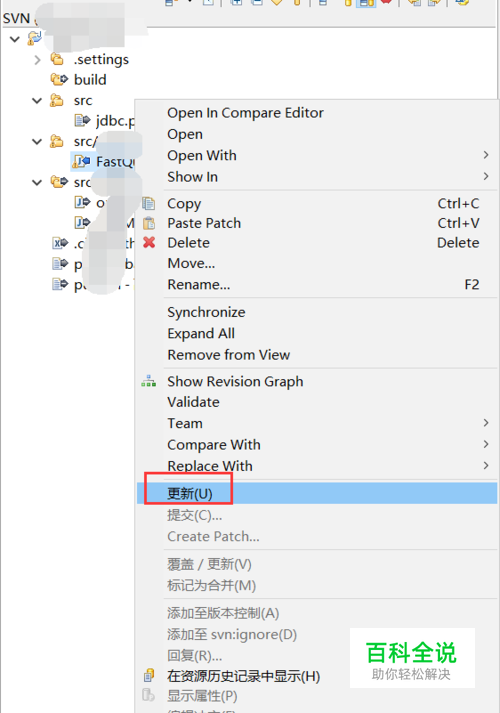Click the red Delete cross icon
Screen dimensions: 500x713
(x=149, y=242)
